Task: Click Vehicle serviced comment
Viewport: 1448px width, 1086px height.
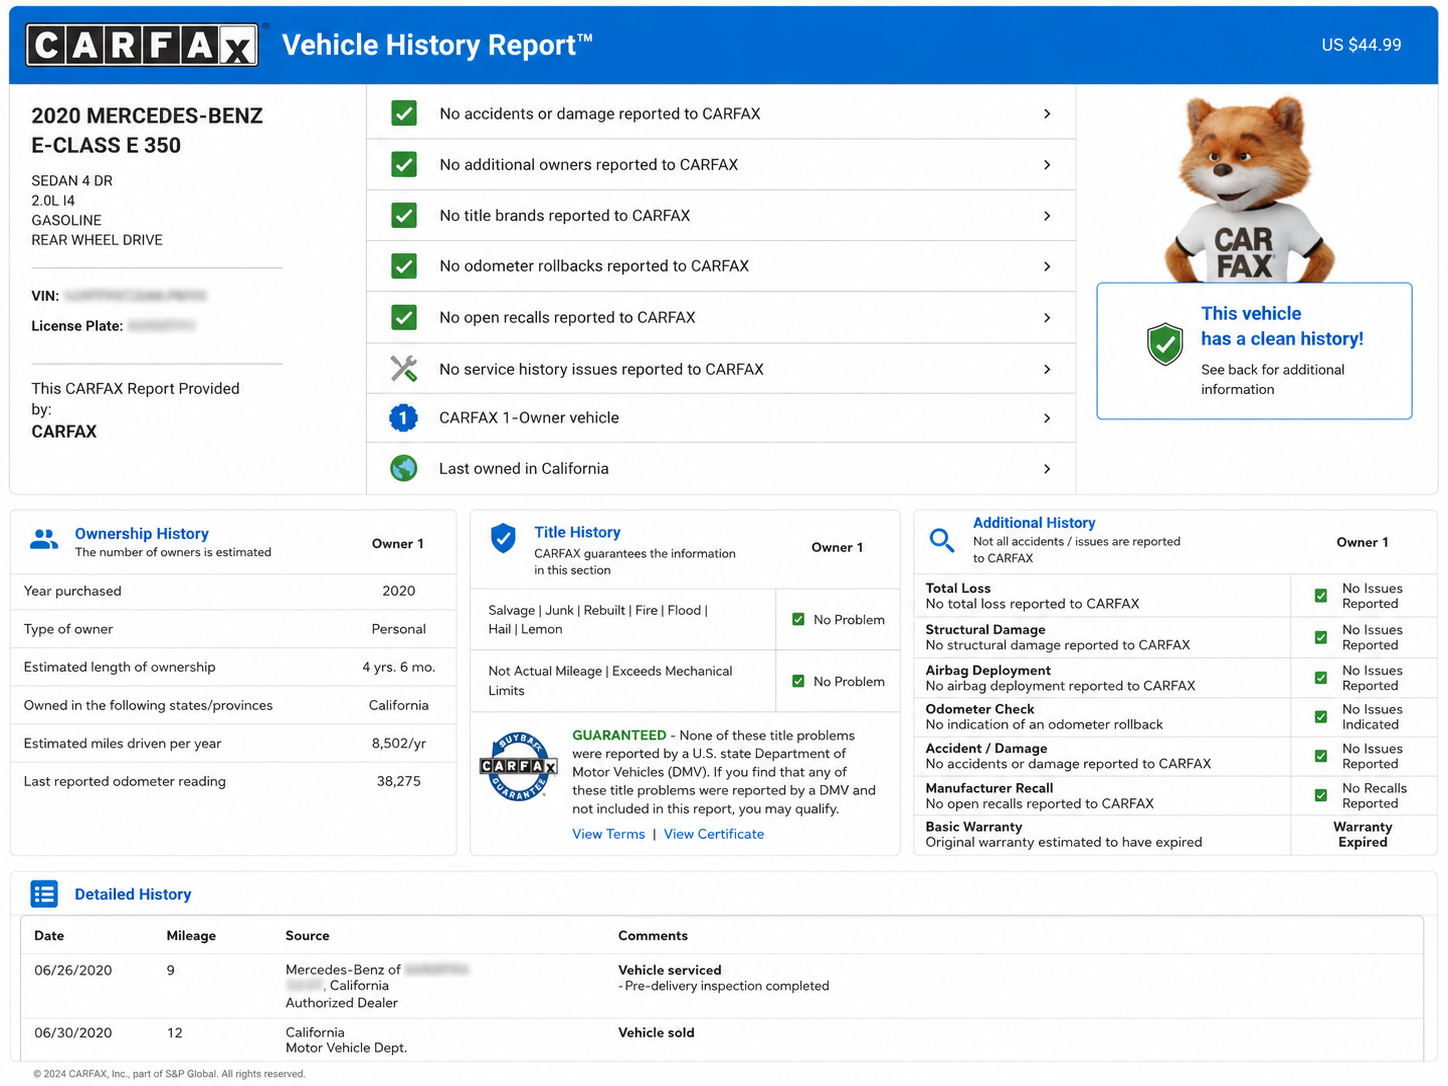Action: click(670, 970)
